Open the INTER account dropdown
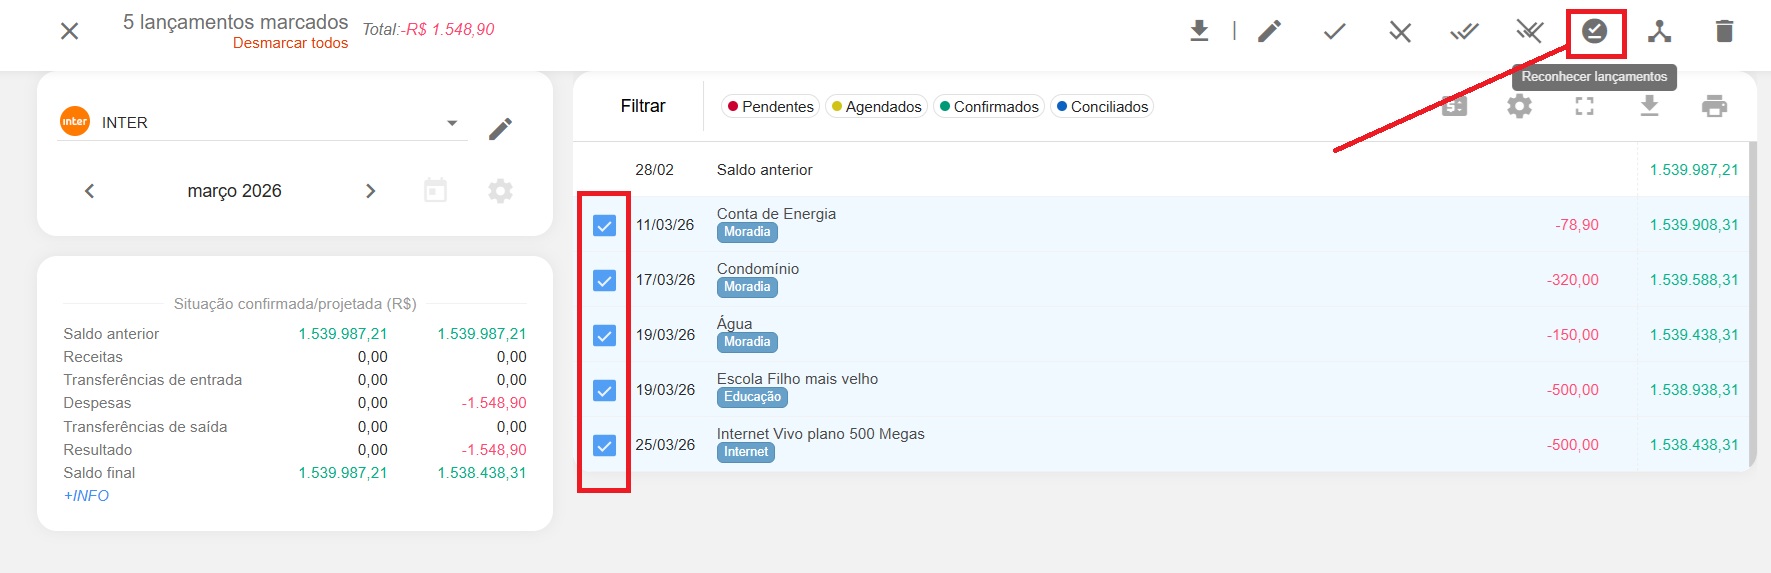The height and width of the screenshot is (573, 1771). click(452, 123)
